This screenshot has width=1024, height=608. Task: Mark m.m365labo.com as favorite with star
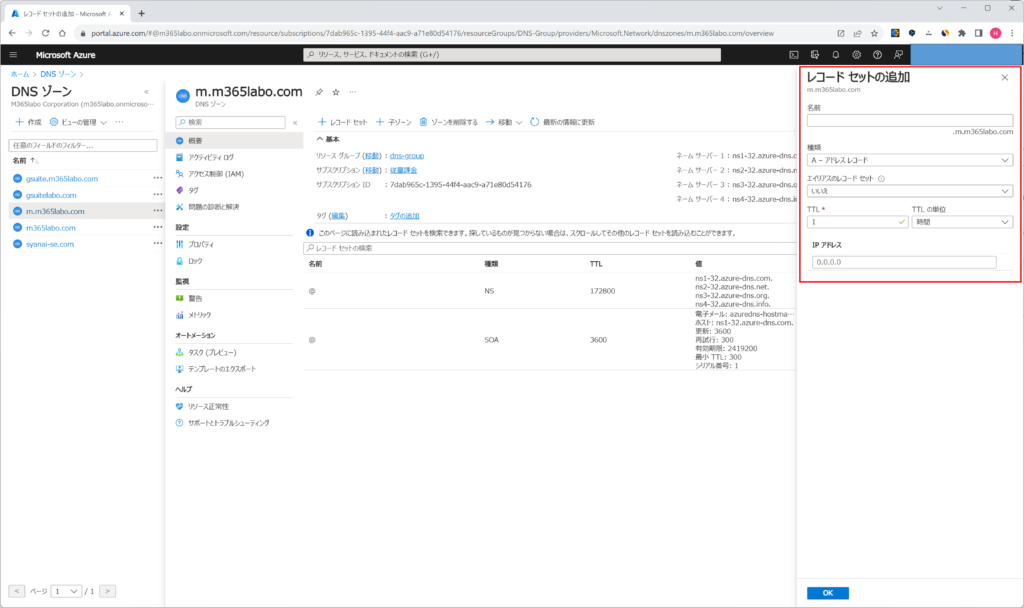[336, 92]
